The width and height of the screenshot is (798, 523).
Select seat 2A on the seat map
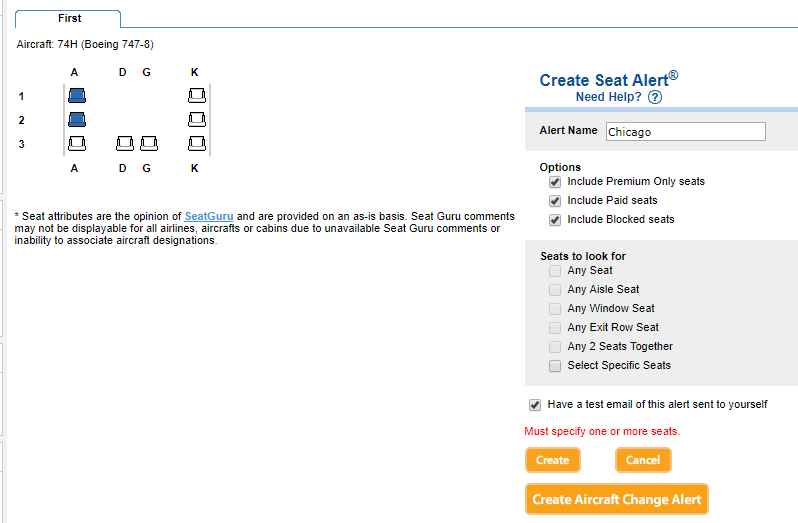(x=76, y=120)
